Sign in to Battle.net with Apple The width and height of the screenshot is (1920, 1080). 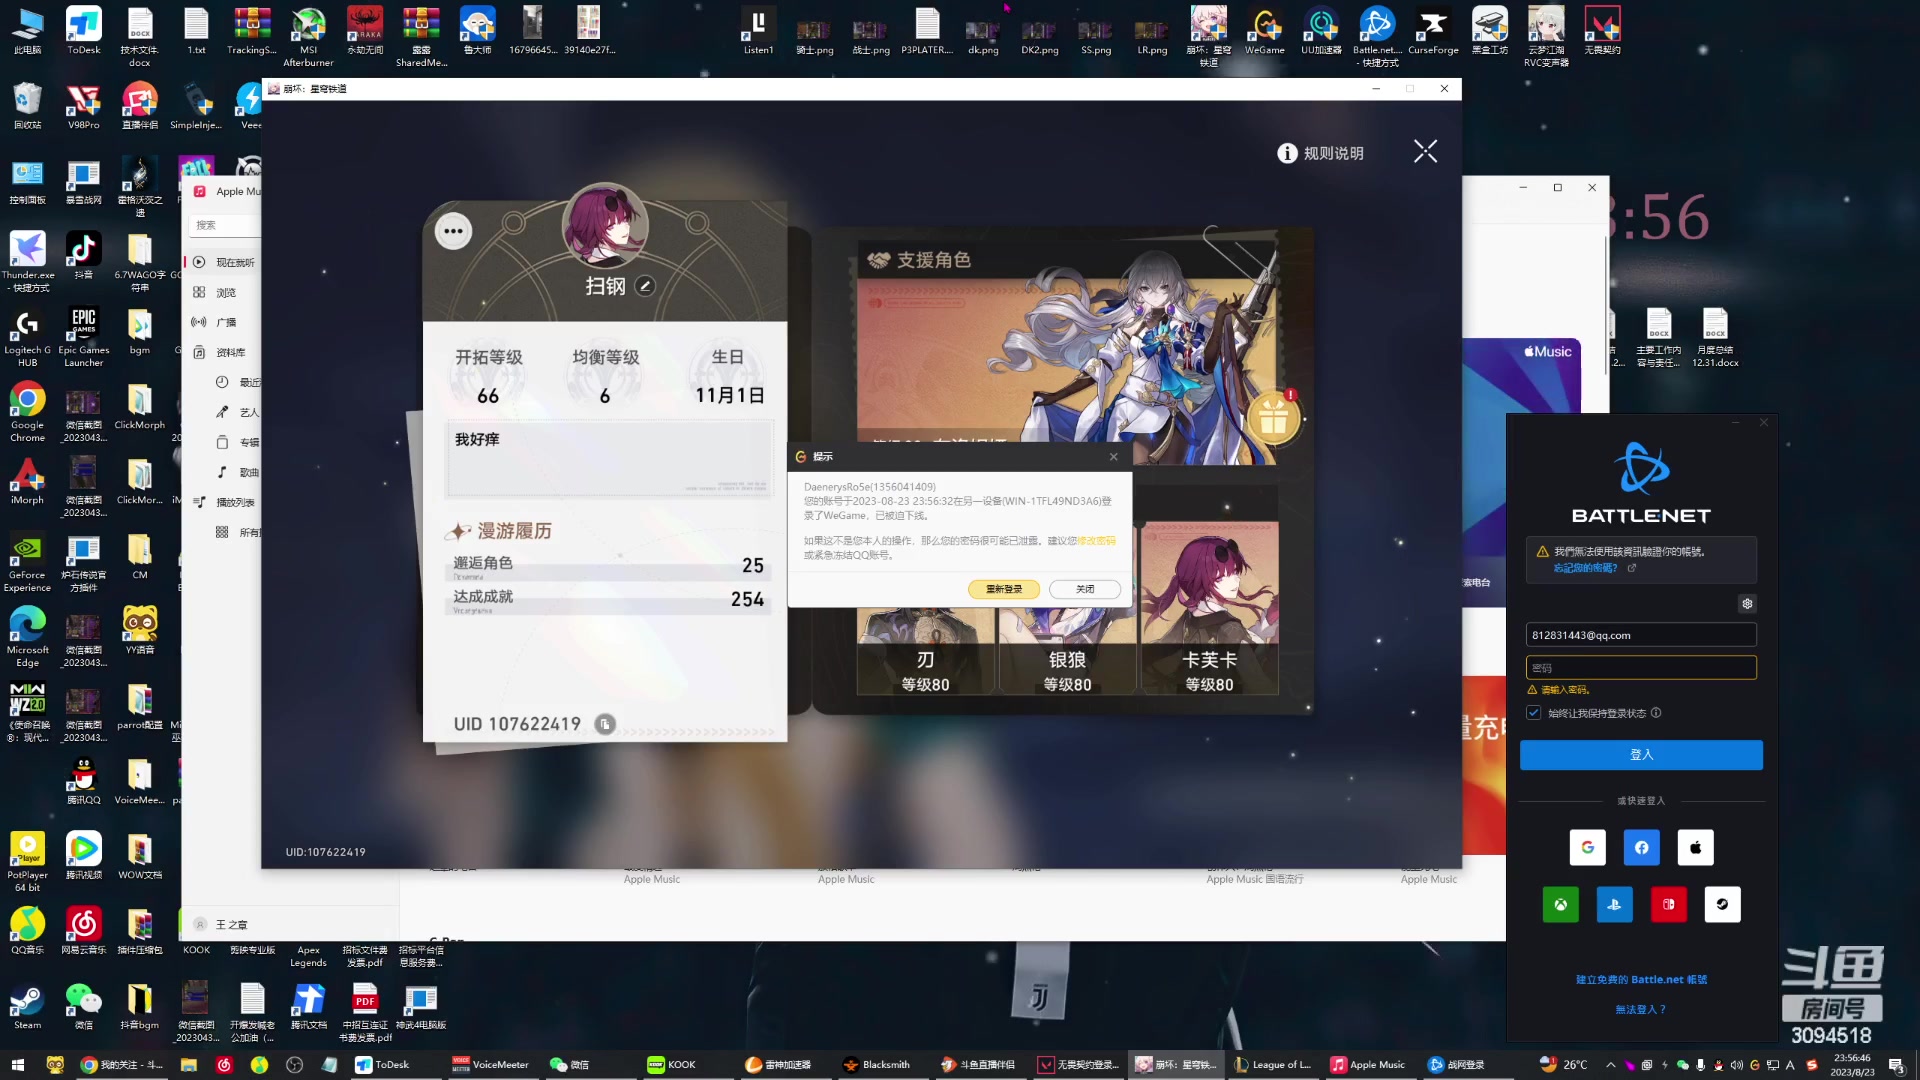coord(1695,847)
